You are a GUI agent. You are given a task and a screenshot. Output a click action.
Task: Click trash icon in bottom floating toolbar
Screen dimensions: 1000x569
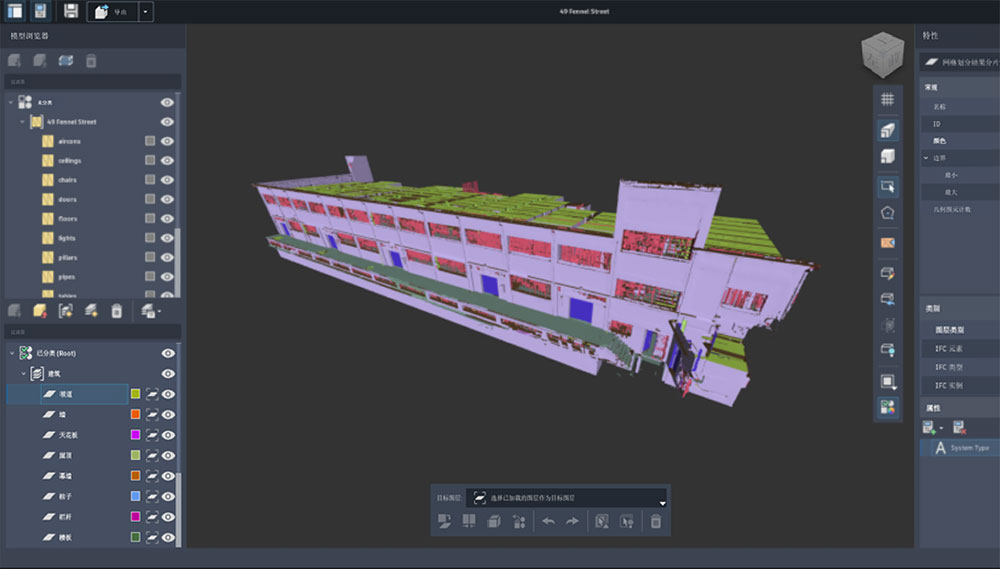pos(655,521)
